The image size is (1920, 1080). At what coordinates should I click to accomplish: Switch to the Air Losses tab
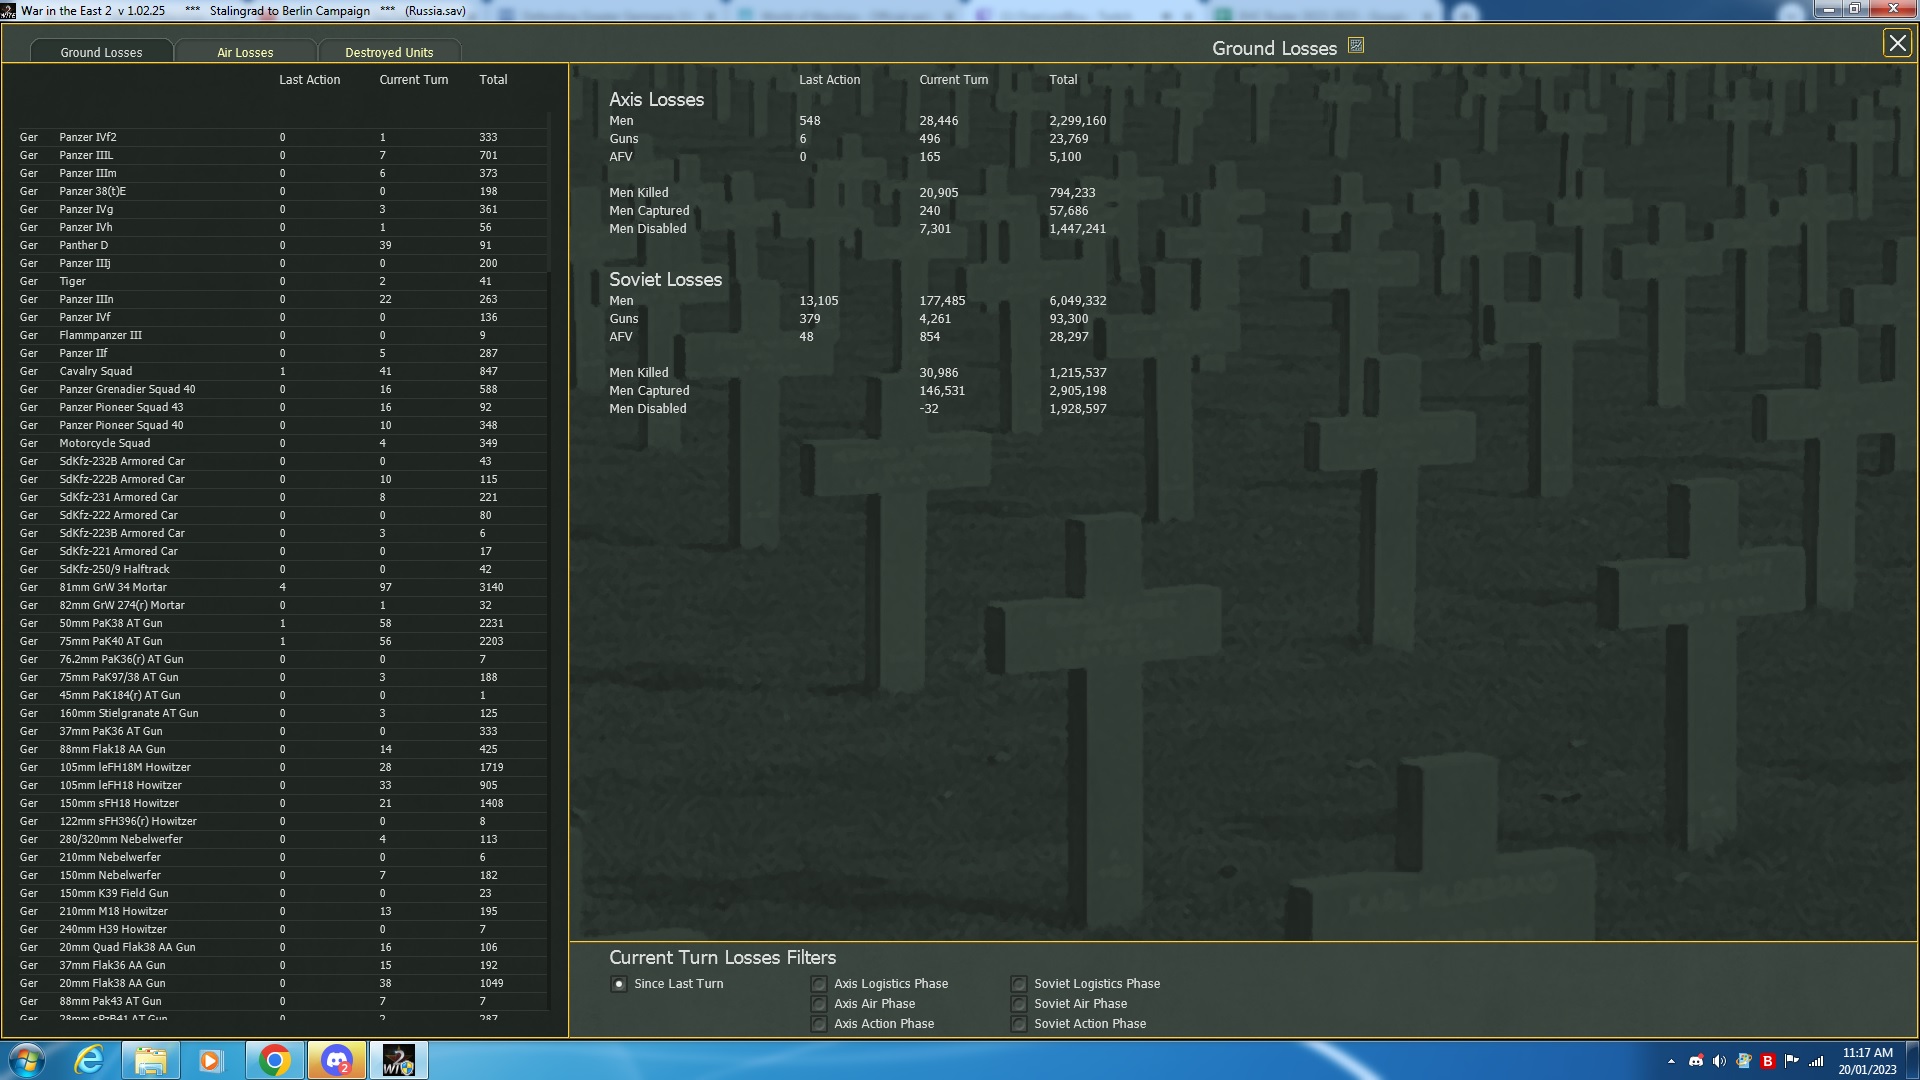point(245,52)
